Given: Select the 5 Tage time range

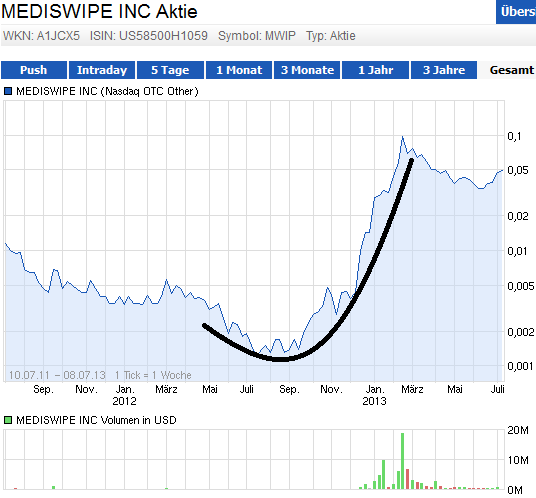Looking at the screenshot, I should (x=170, y=70).
